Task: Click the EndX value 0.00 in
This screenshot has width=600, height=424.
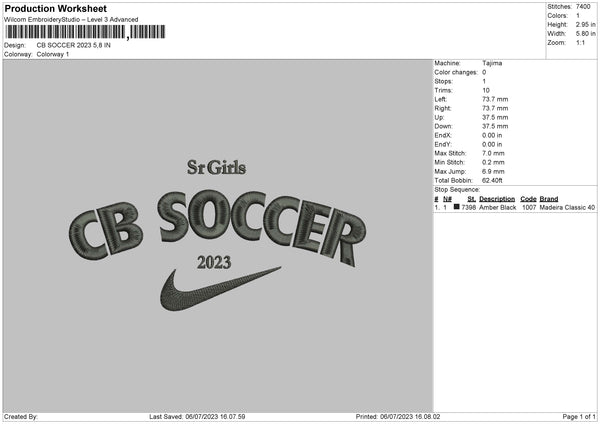Action: coord(492,135)
